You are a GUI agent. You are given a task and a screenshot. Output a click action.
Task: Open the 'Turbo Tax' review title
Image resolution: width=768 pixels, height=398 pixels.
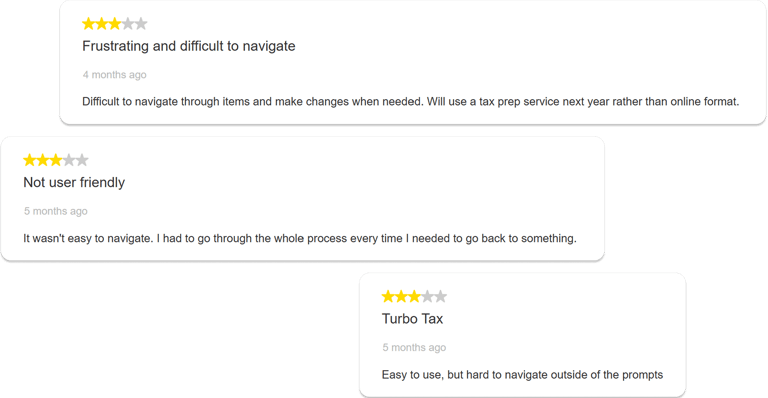pos(412,319)
